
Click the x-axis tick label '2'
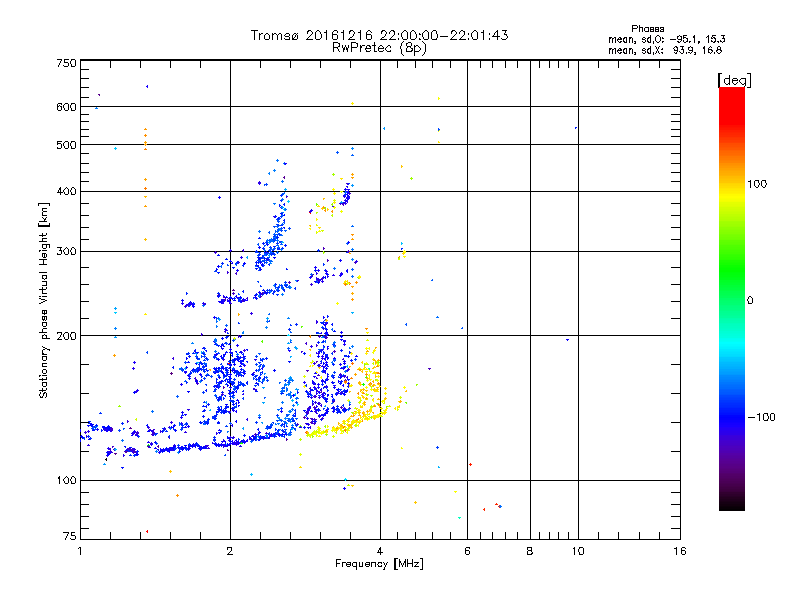[230, 551]
